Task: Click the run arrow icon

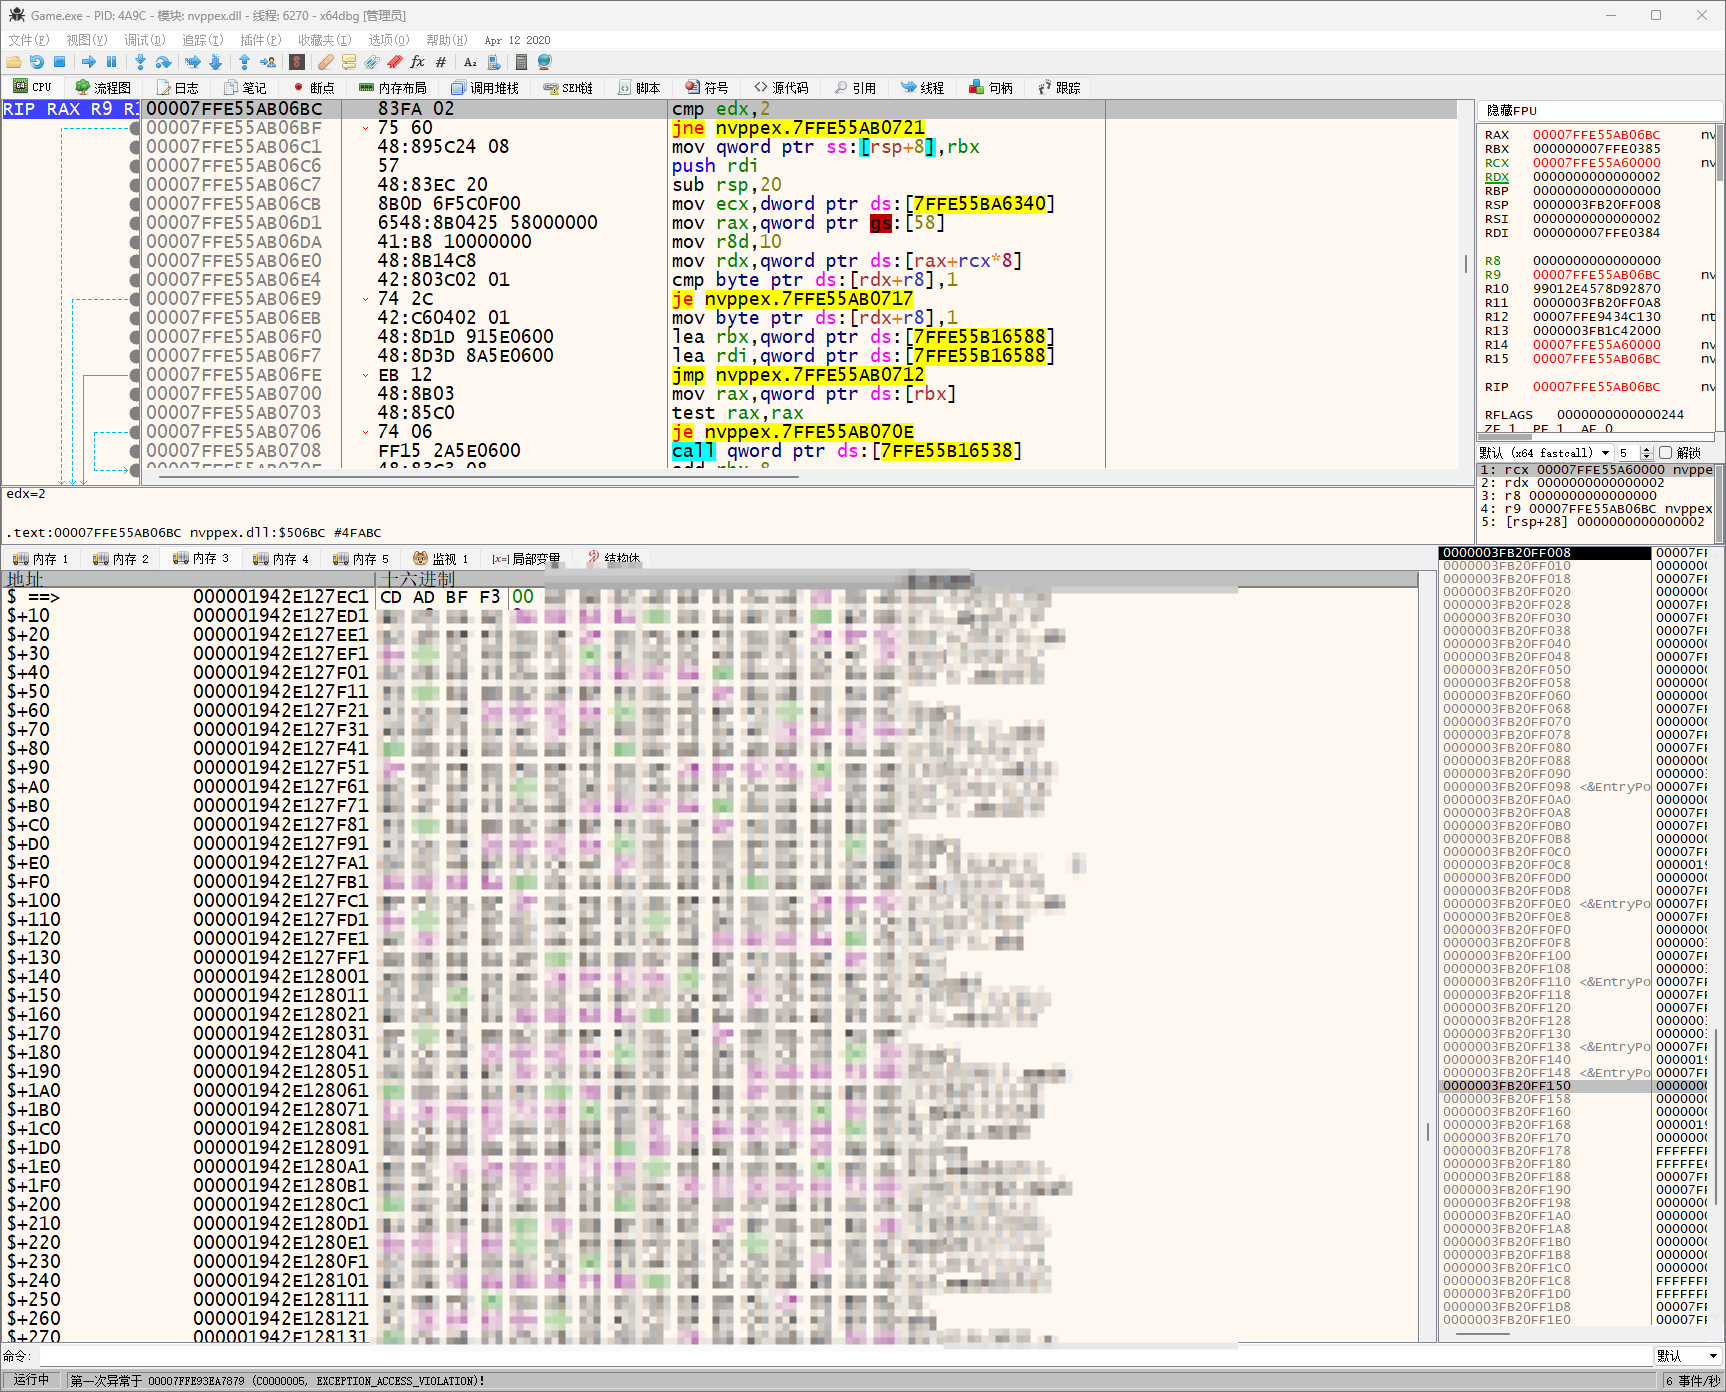Action: pos(89,62)
